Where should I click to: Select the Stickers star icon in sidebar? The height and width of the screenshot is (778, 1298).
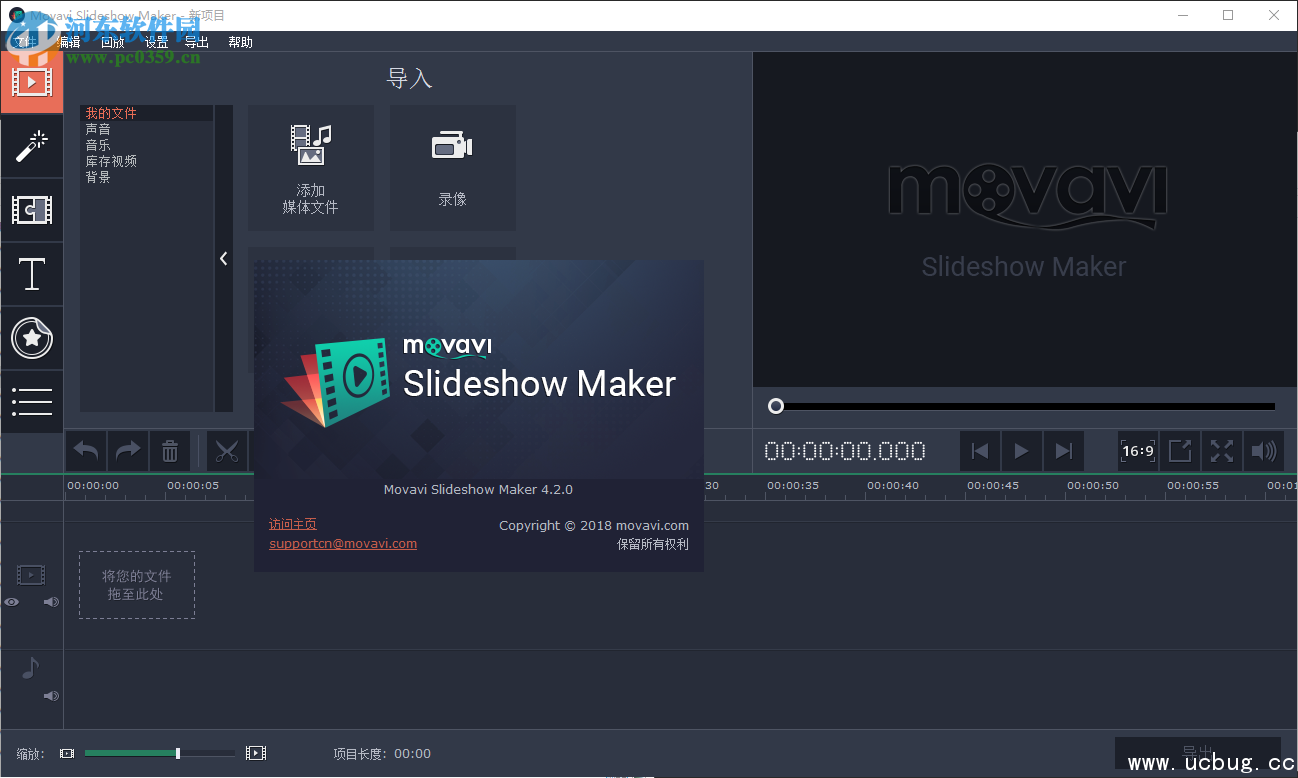click(31, 338)
